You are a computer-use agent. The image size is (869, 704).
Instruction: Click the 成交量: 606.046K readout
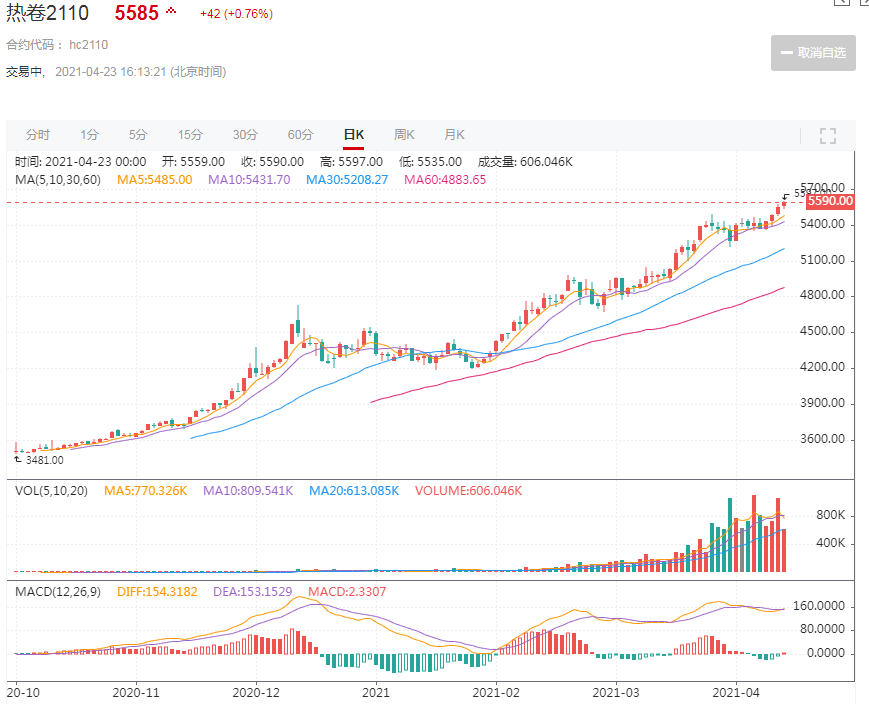click(525, 162)
